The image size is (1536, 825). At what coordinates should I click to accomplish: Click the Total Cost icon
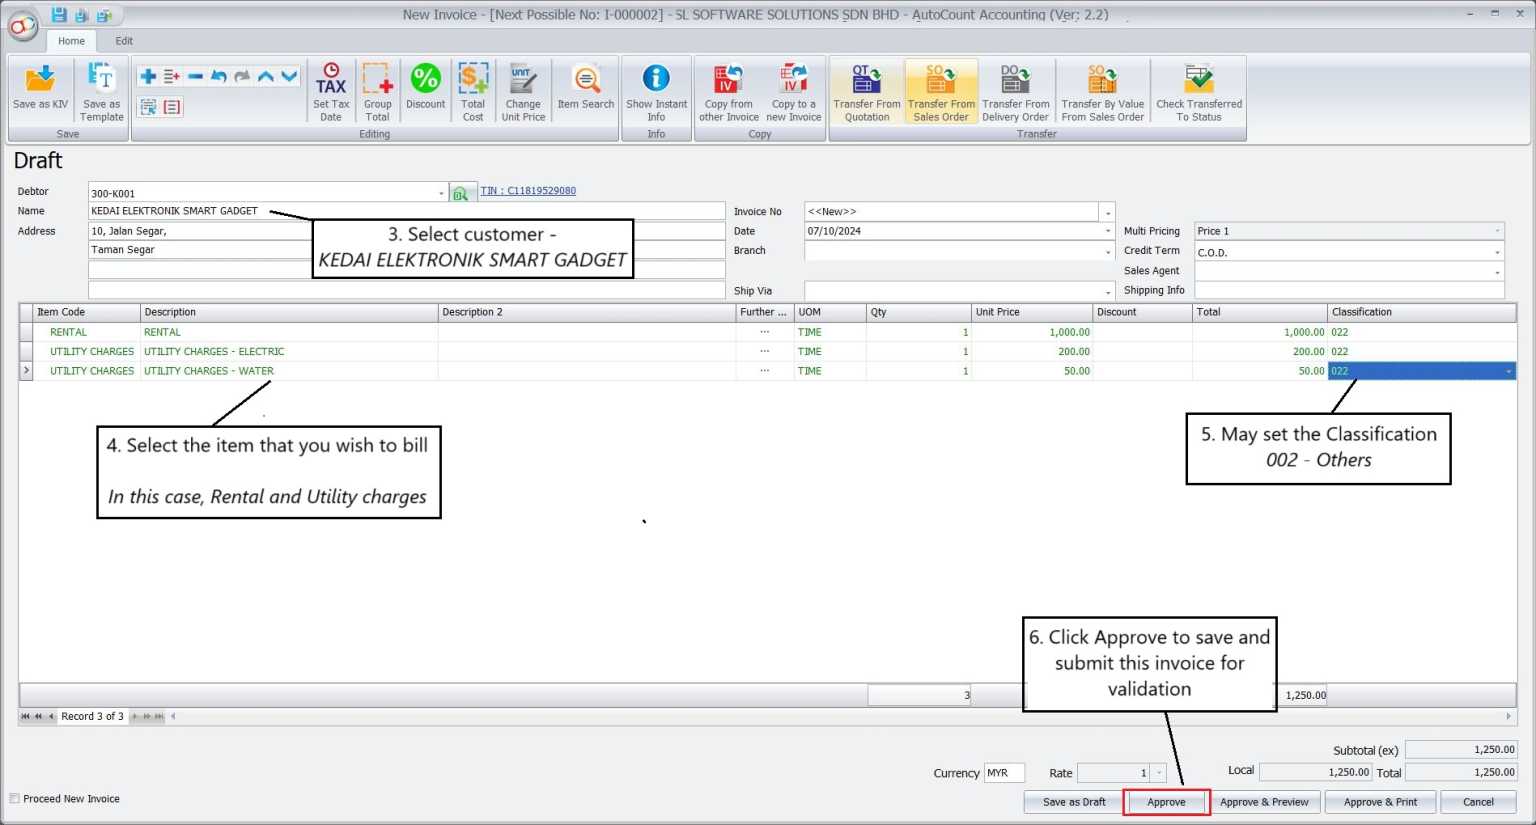click(x=473, y=91)
